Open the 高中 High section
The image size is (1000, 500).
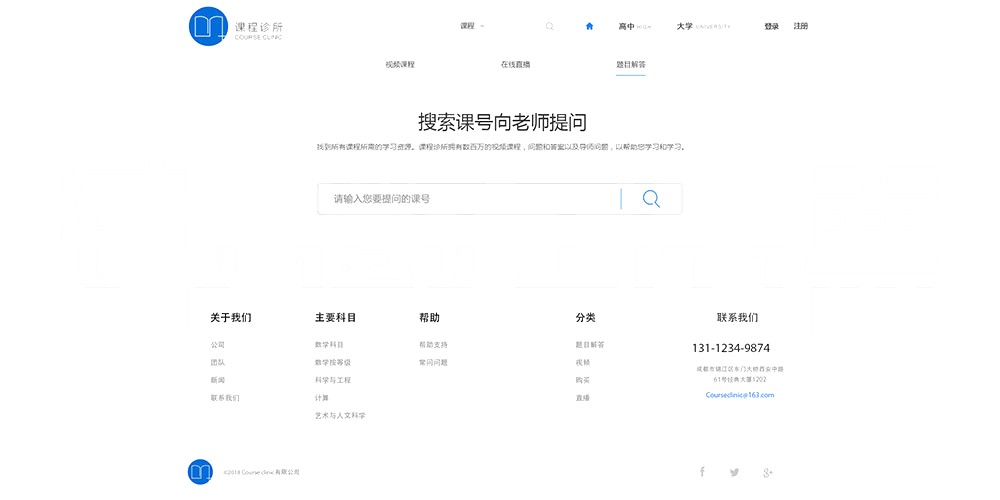pos(634,27)
